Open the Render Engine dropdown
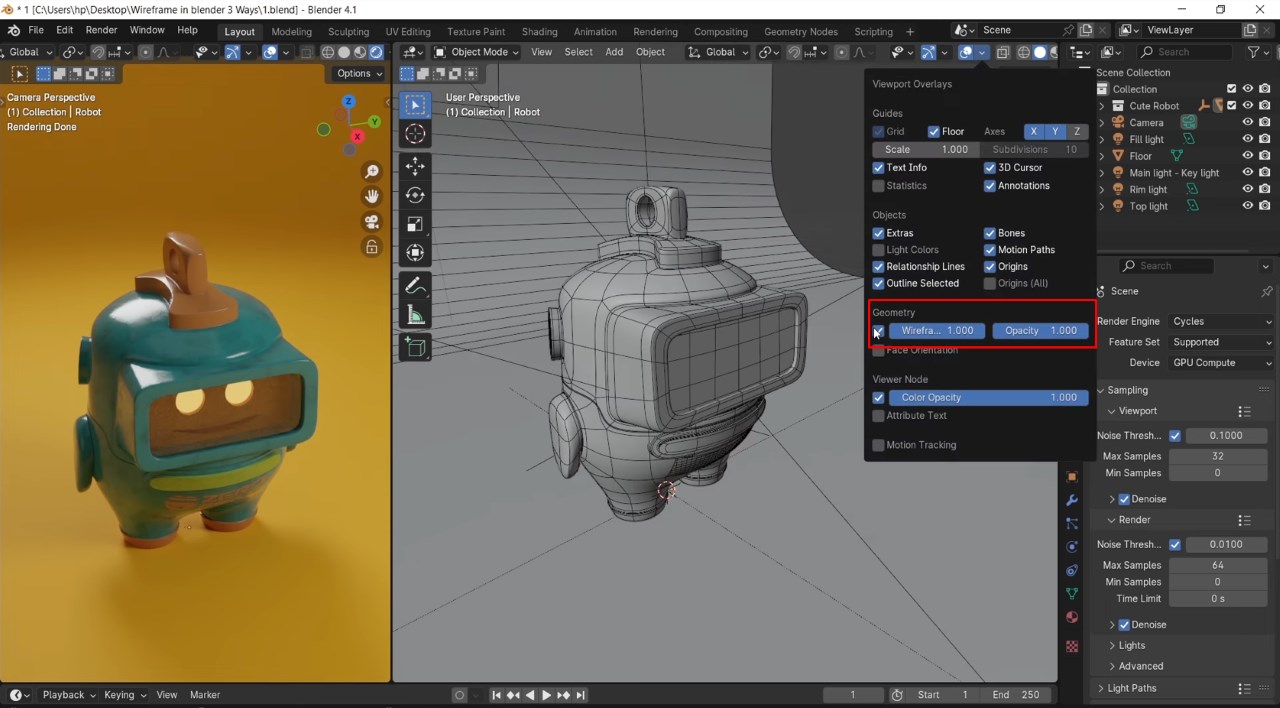Screen dimensions: 1280x708 click(x=1221, y=322)
